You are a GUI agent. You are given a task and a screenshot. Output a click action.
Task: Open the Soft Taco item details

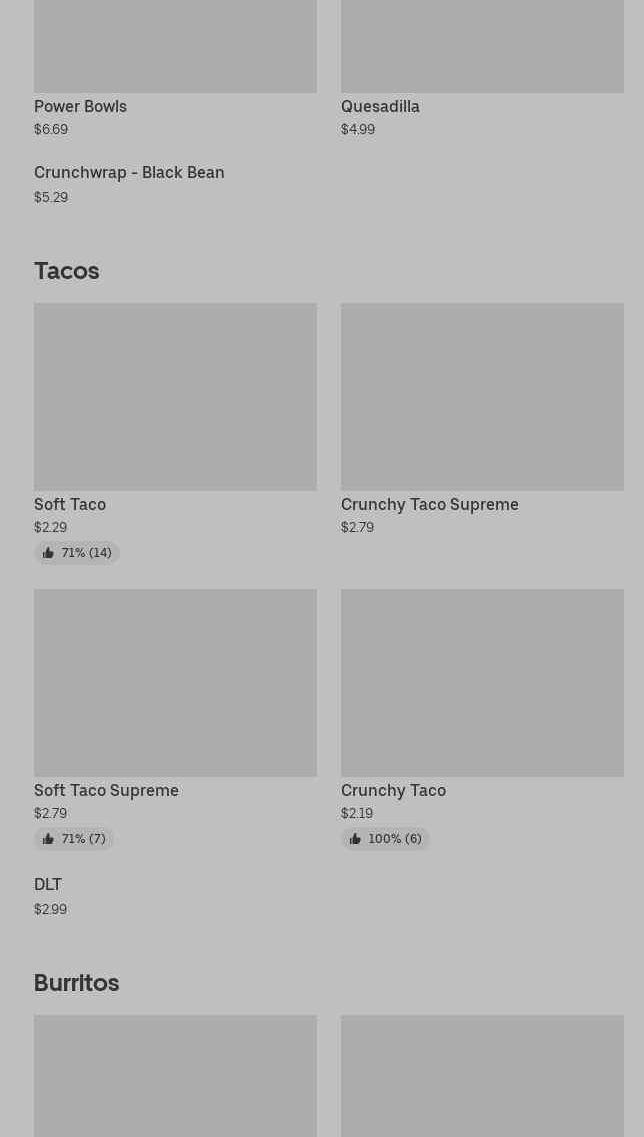coord(70,504)
